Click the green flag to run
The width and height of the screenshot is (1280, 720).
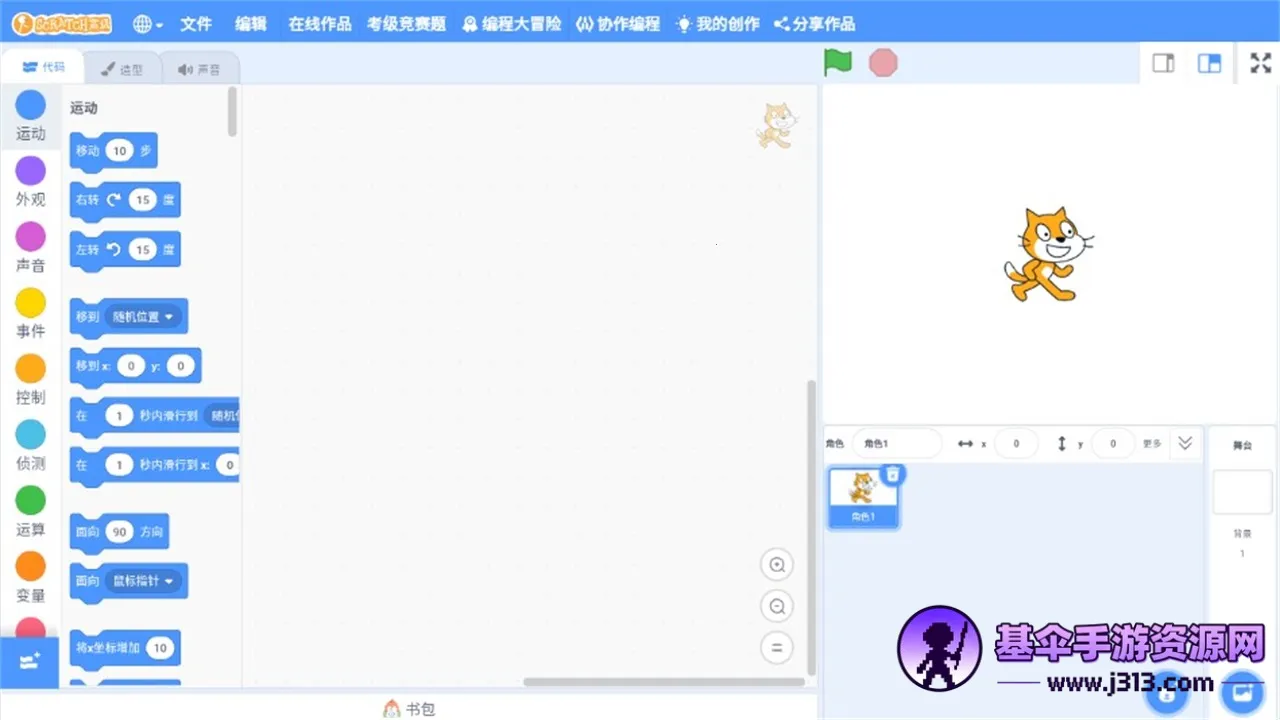coord(837,63)
